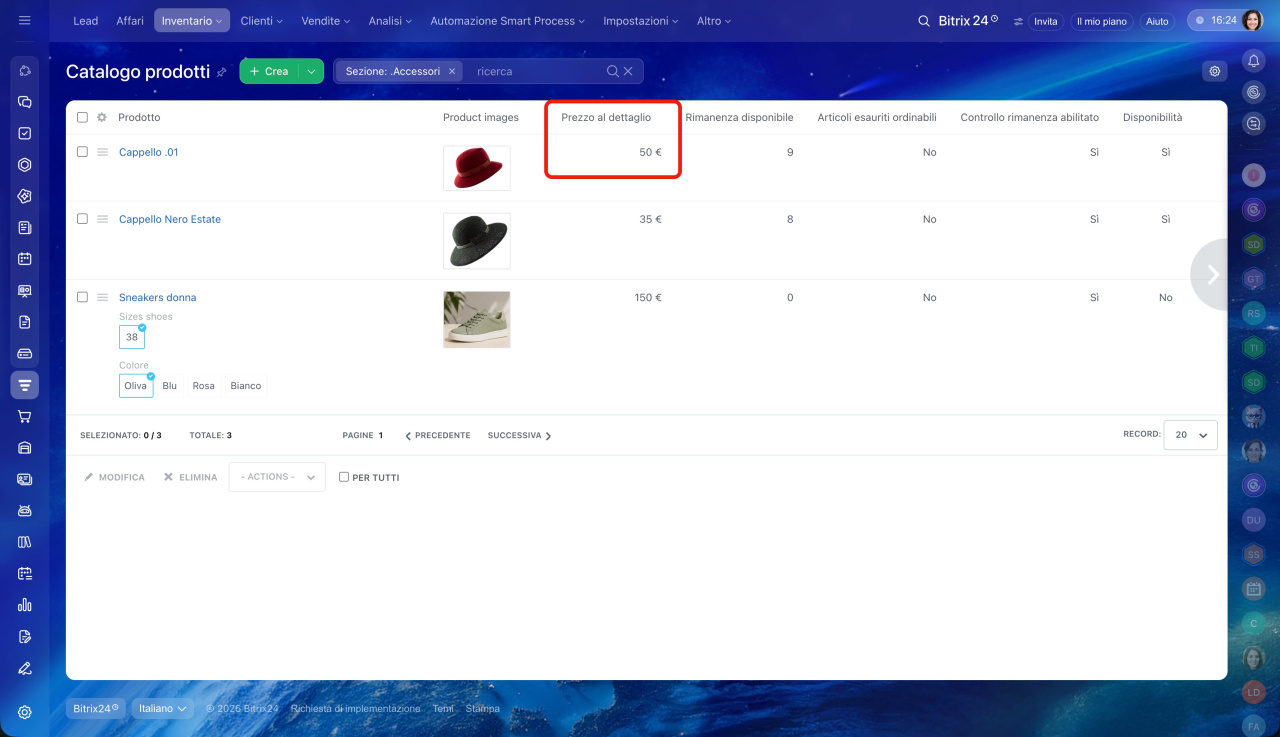Open Il mio piano
1280x737 pixels.
pyautogui.click(x=1101, y=21)
